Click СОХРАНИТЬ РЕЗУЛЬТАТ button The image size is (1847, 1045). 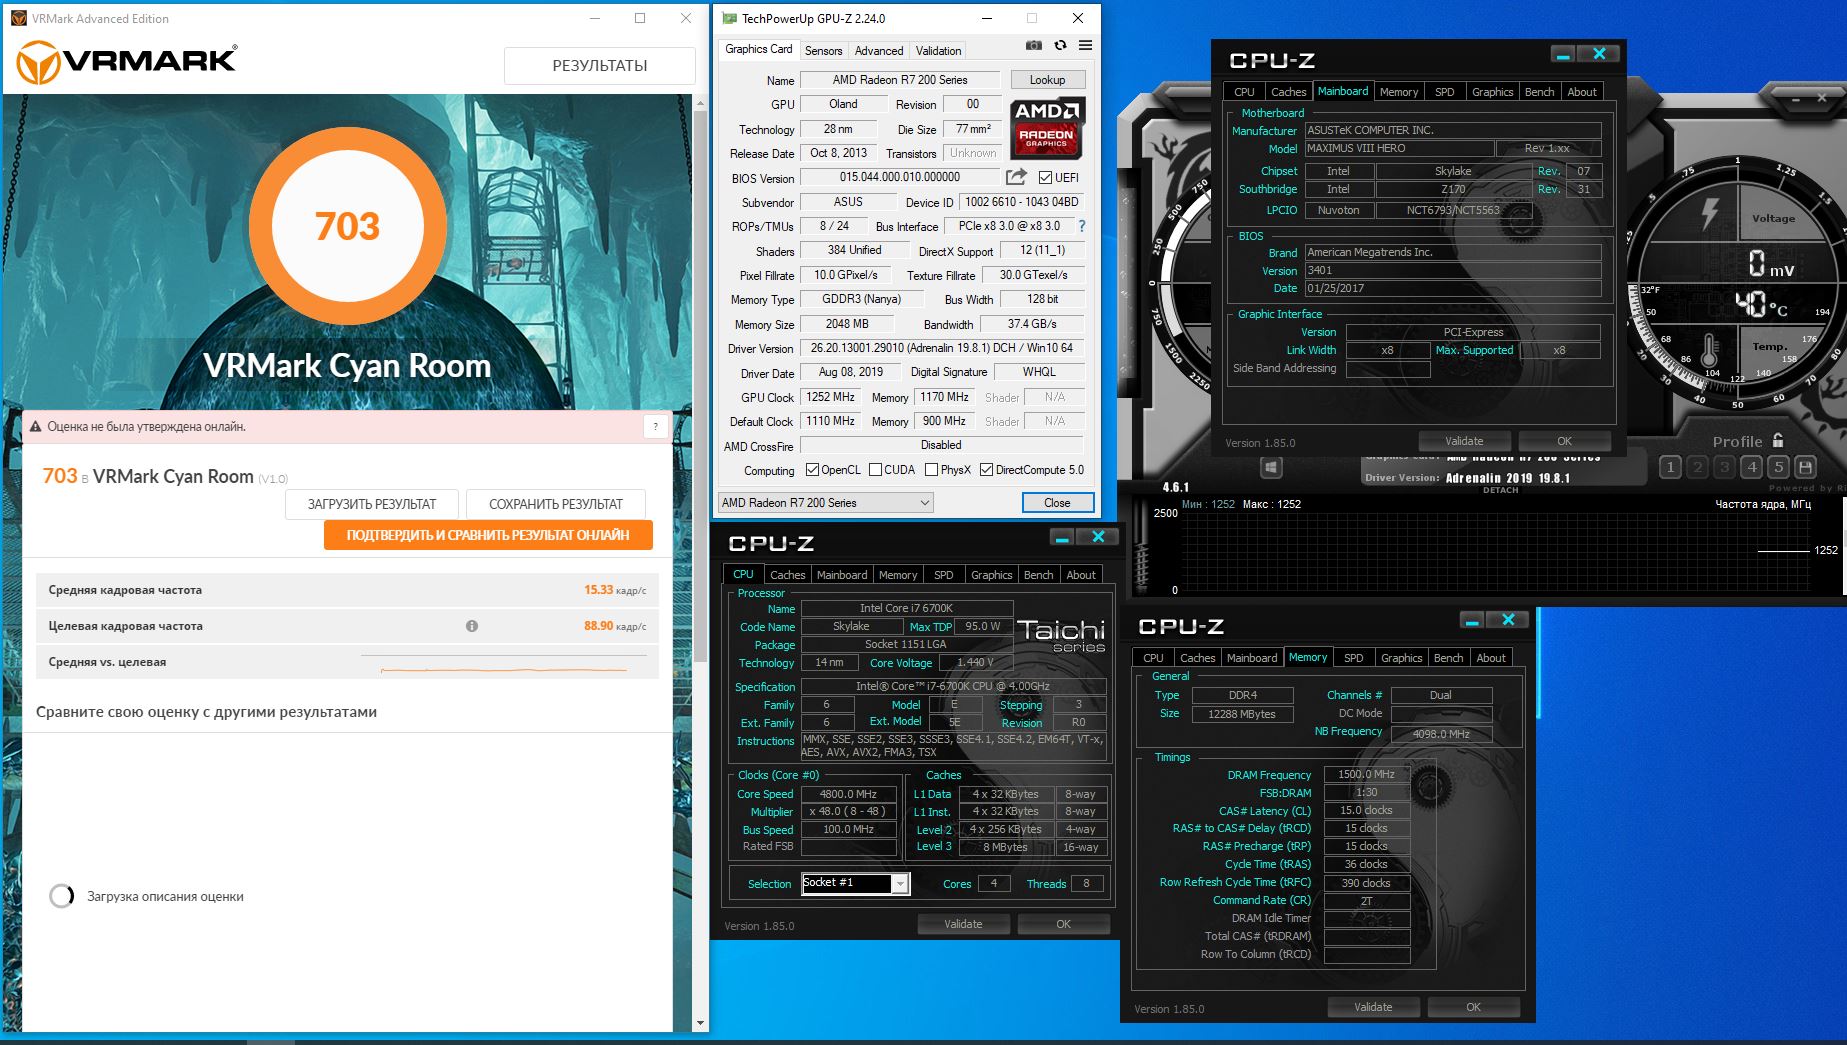coord(556,504)
